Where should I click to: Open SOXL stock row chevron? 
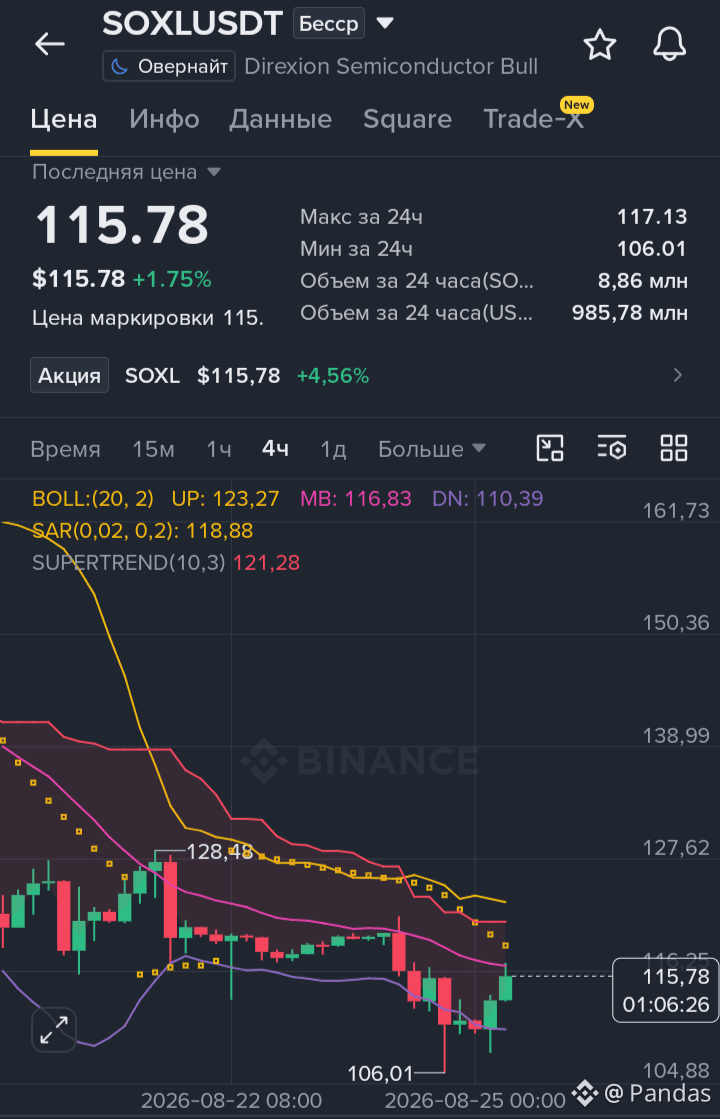678,375
